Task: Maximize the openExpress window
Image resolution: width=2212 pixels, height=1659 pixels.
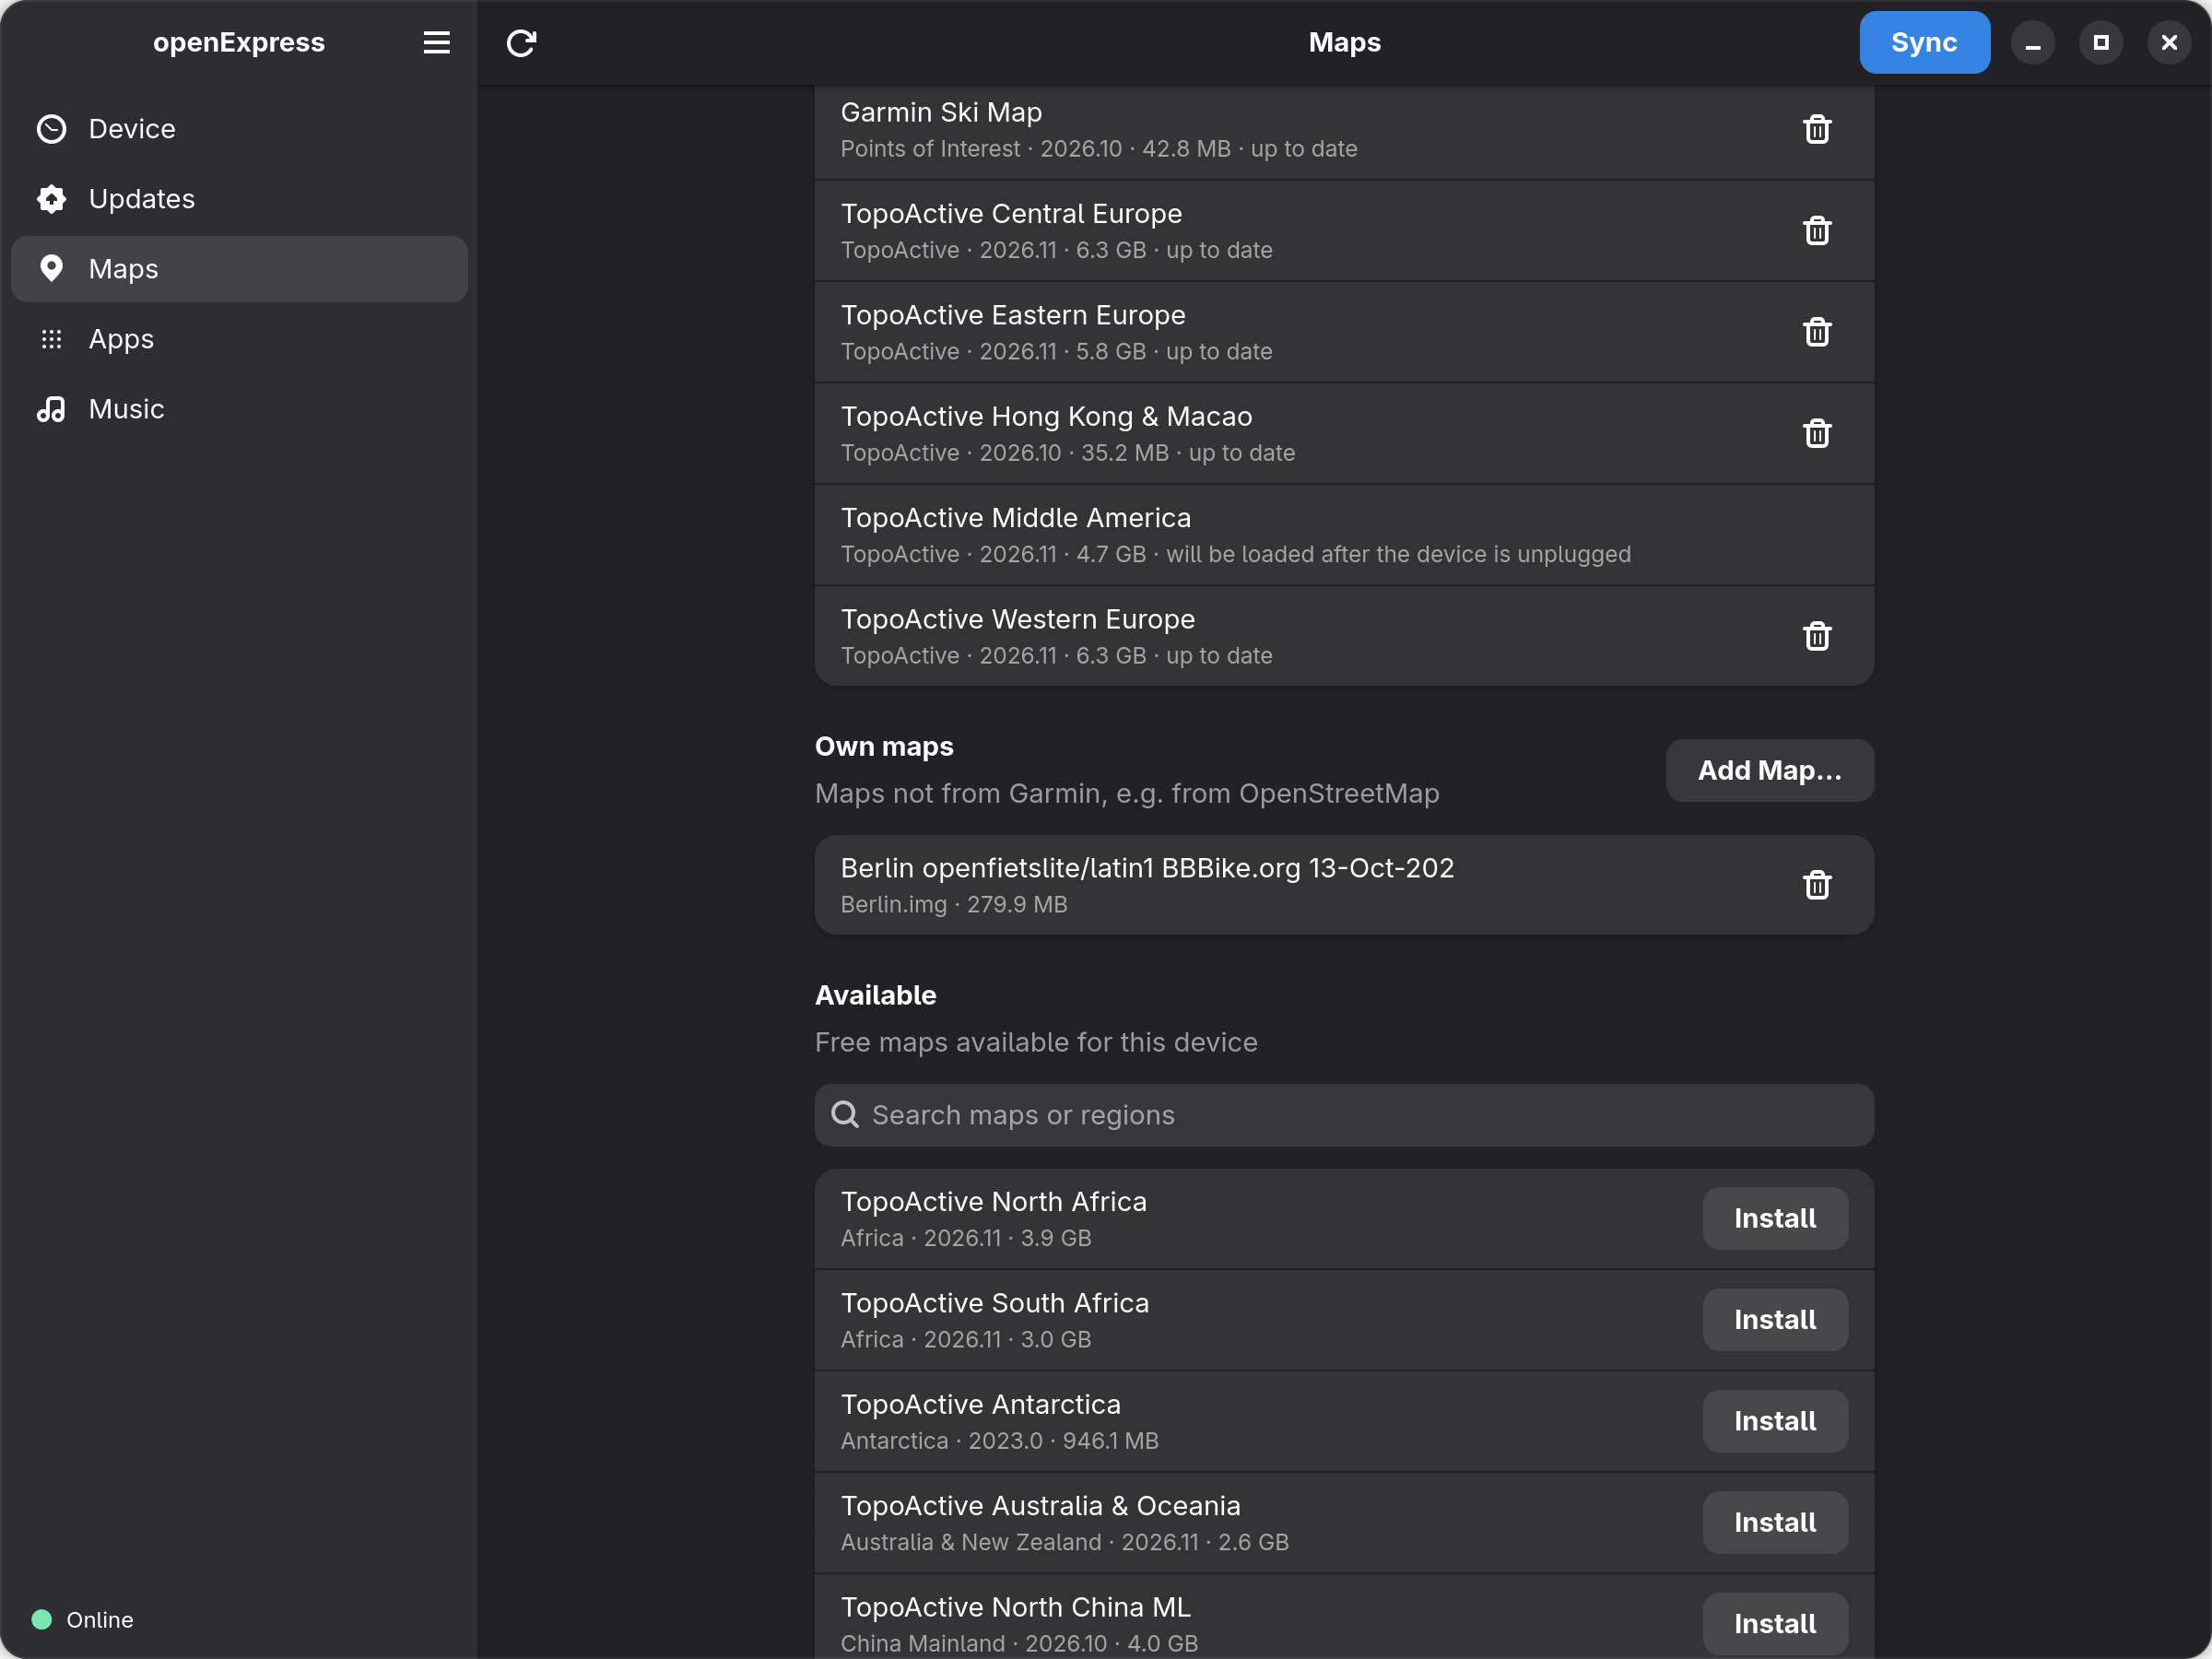Action: 2101,43
